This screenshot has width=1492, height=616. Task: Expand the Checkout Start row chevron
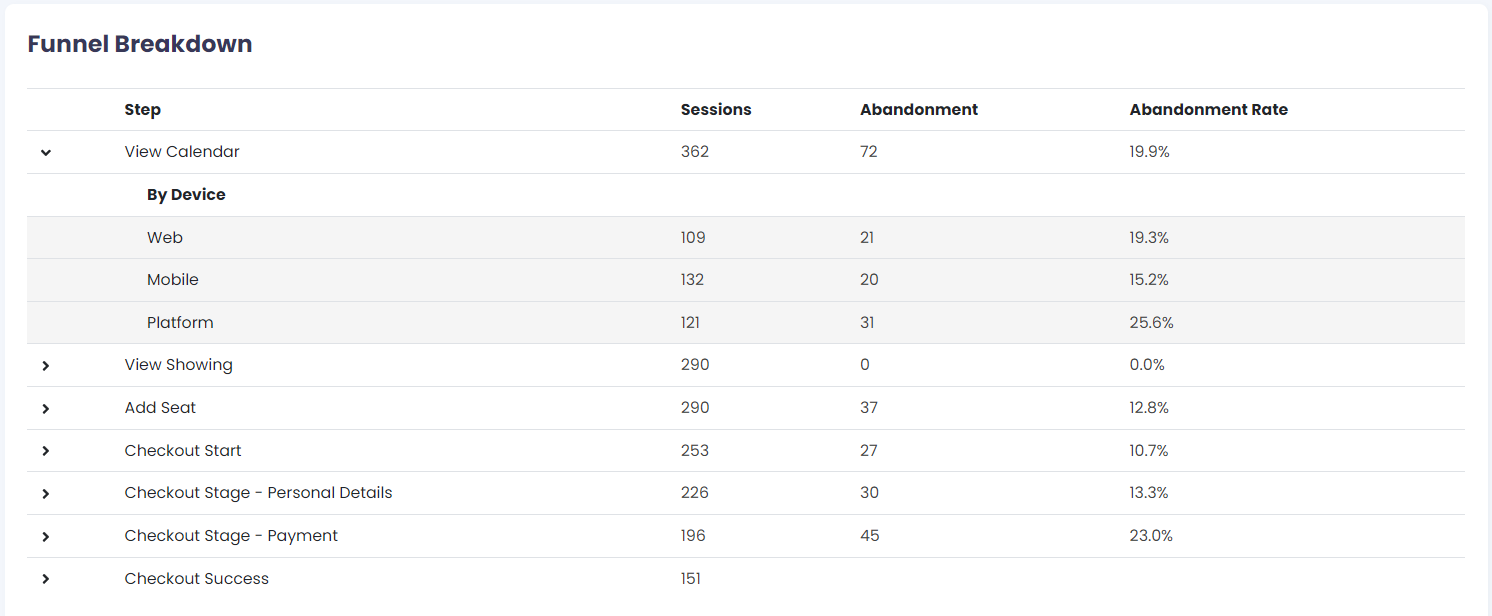[x=46, y=451]
